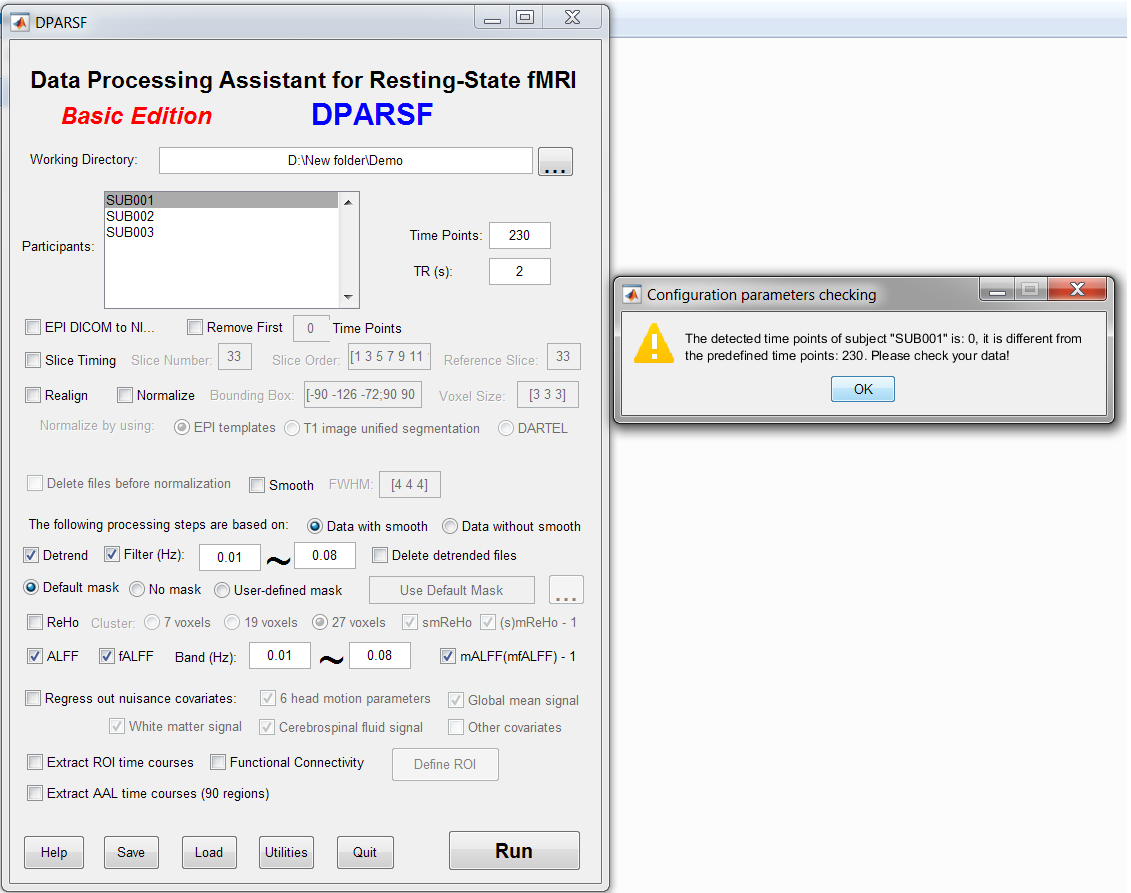Check Extract ROI time courses
The height and width of the screenshot is (893, 1131).
point(35,762)
